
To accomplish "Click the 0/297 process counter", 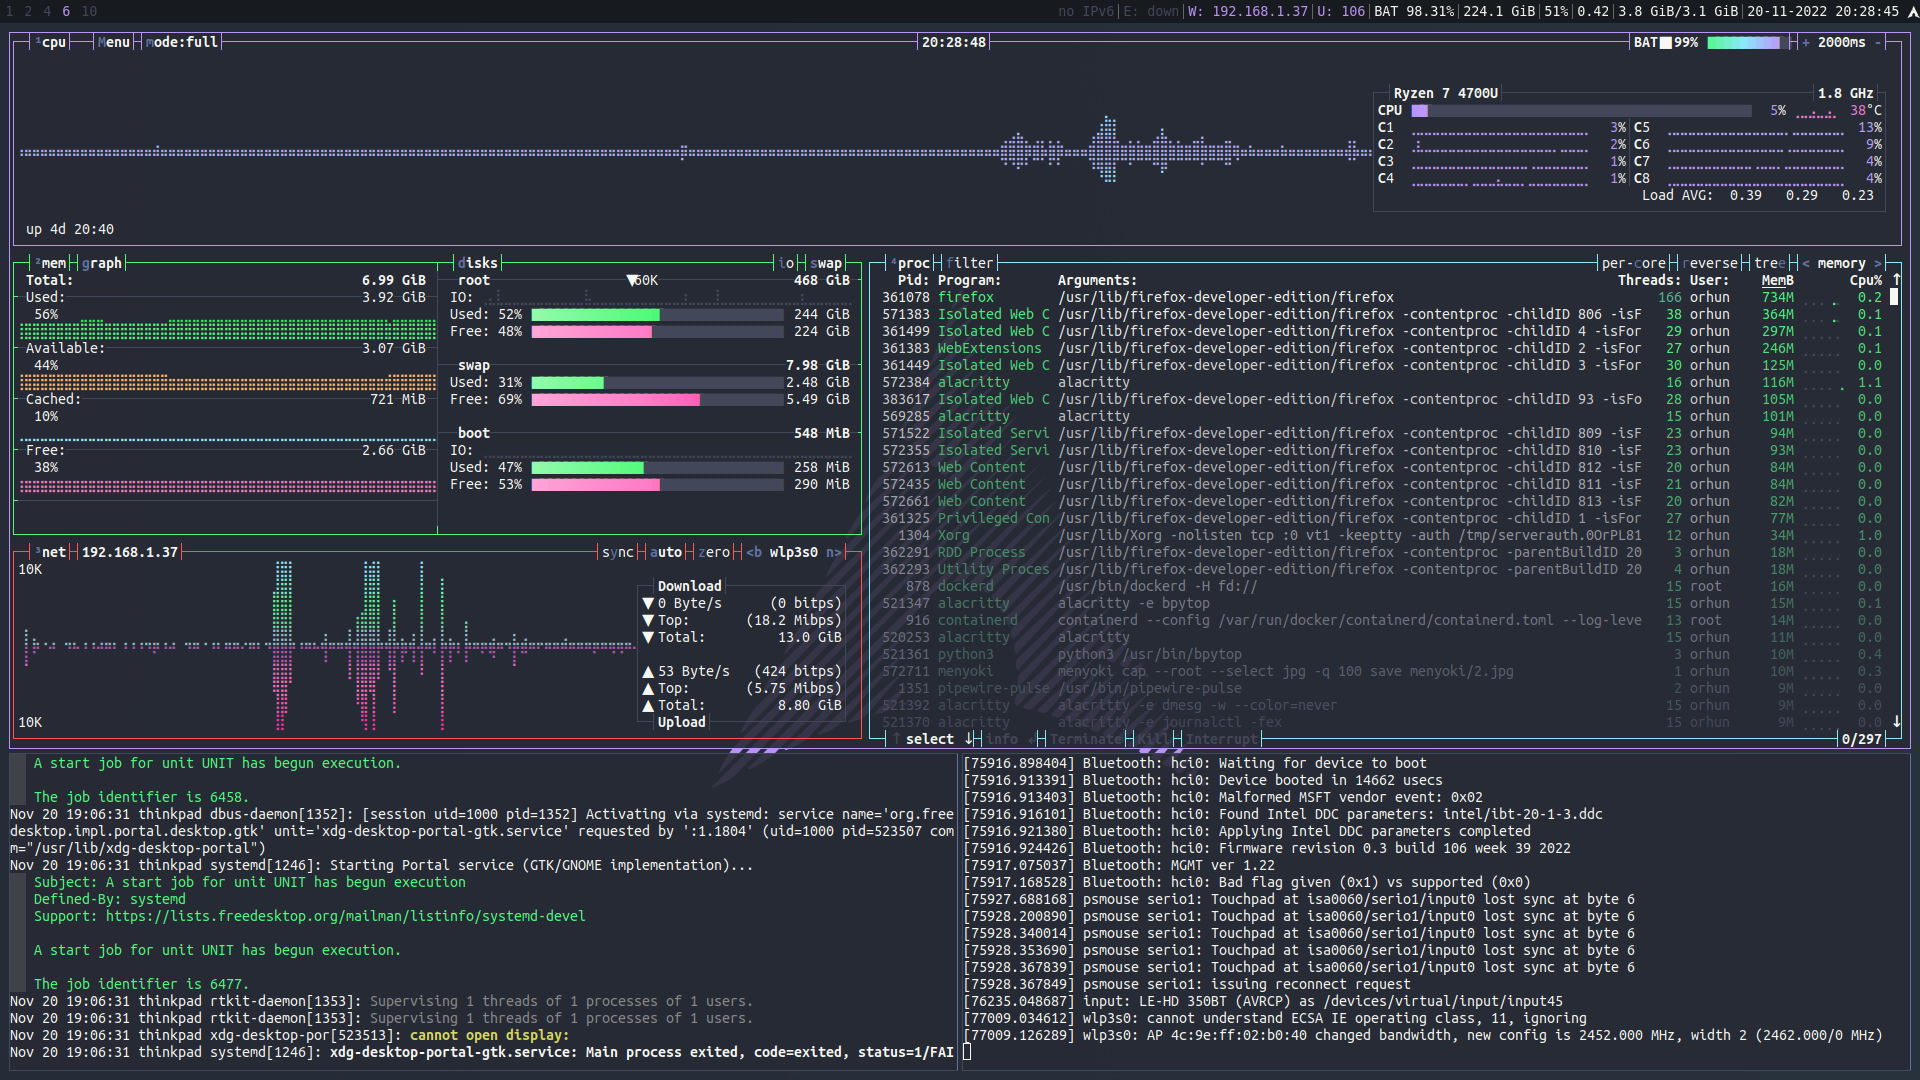I will coord(1862,739).
